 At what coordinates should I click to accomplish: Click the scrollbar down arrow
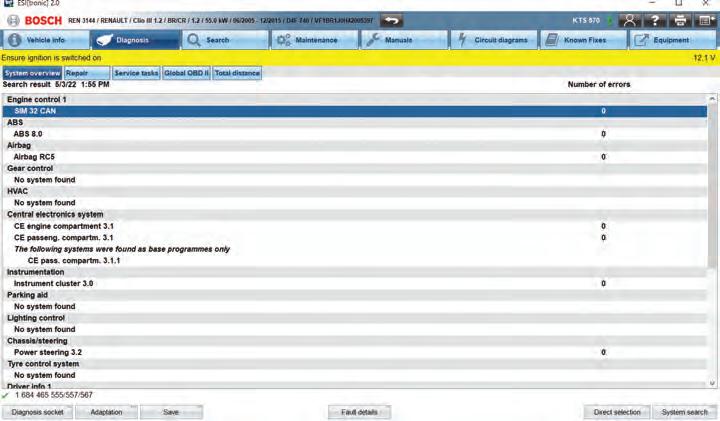tap(712, 383)
